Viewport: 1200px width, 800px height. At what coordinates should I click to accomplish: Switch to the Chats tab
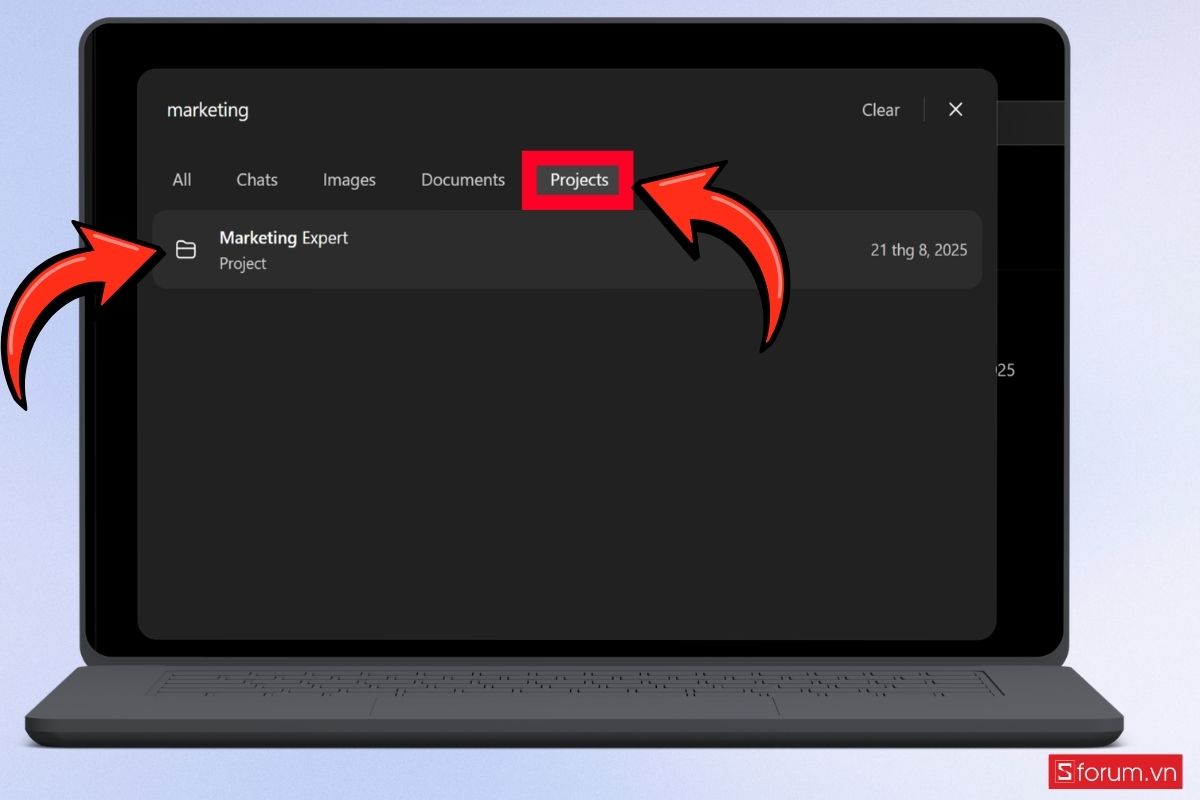257,180
